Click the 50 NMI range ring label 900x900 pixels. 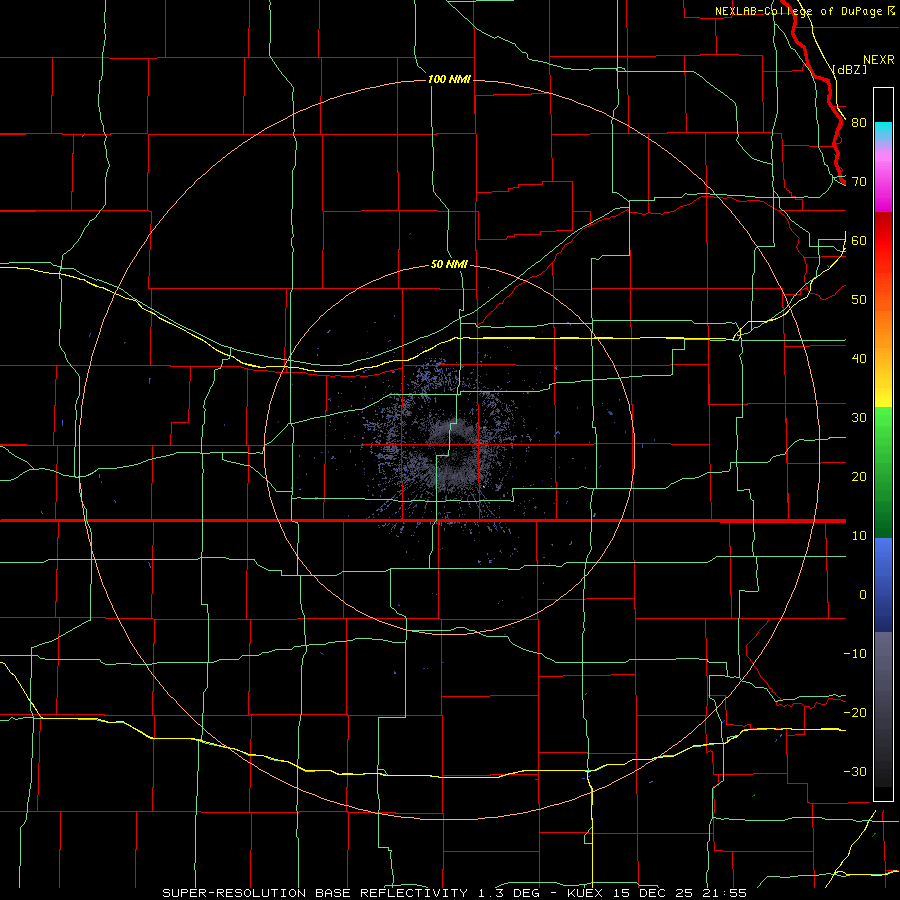[x=449, y=264]
